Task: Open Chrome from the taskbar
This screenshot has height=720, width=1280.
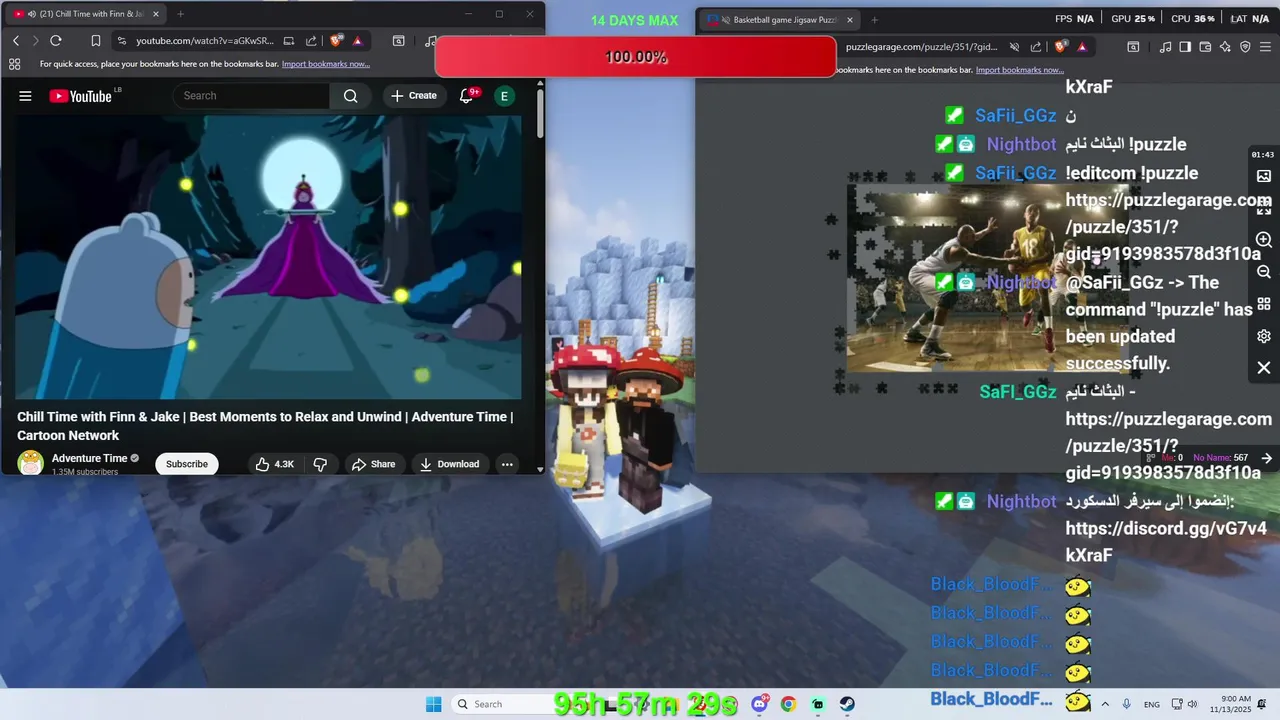Action: (788, 704)
